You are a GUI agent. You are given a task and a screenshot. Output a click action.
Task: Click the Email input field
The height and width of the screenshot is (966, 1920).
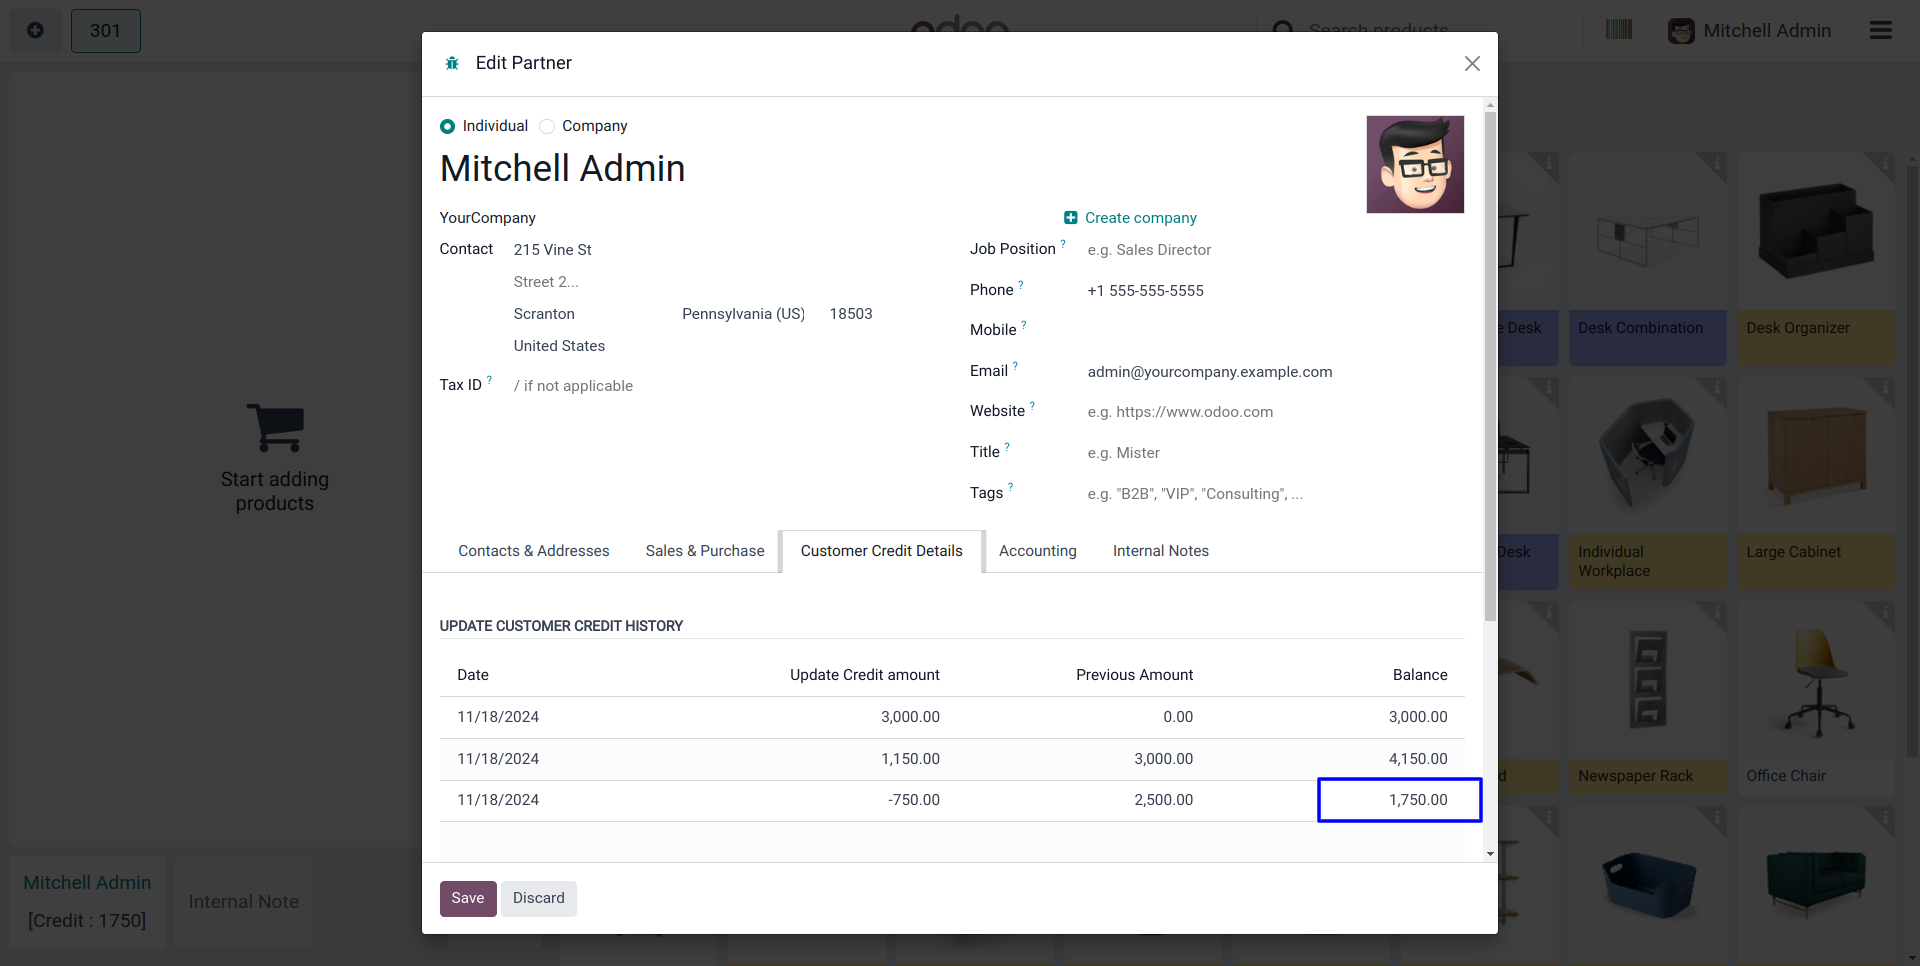[x=1270, y=372]
